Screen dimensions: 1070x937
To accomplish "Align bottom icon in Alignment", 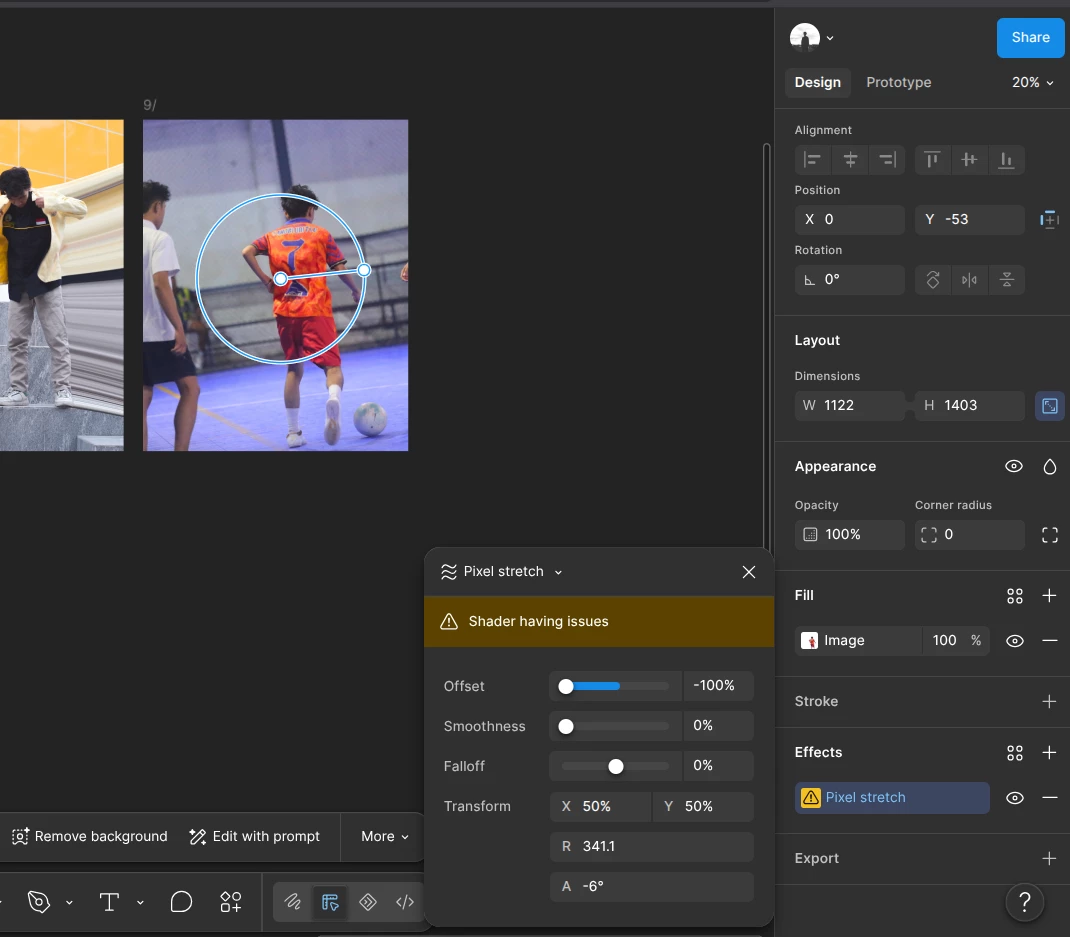I will pos(1006,160).
